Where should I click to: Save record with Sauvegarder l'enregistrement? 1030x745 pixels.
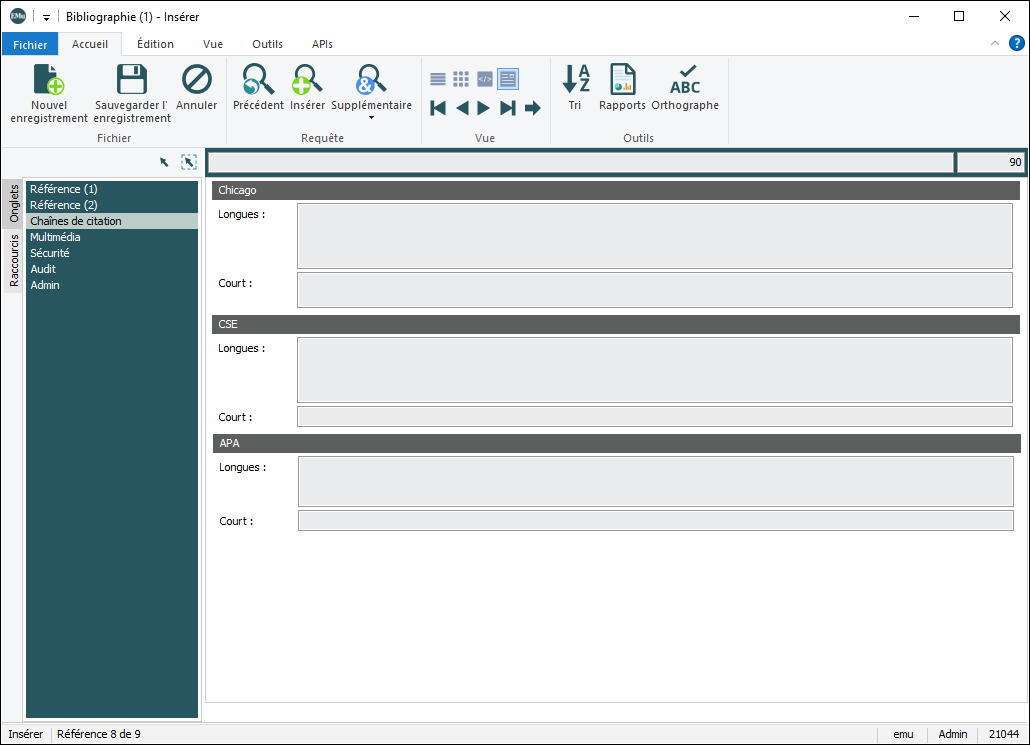tap(132, 80)
